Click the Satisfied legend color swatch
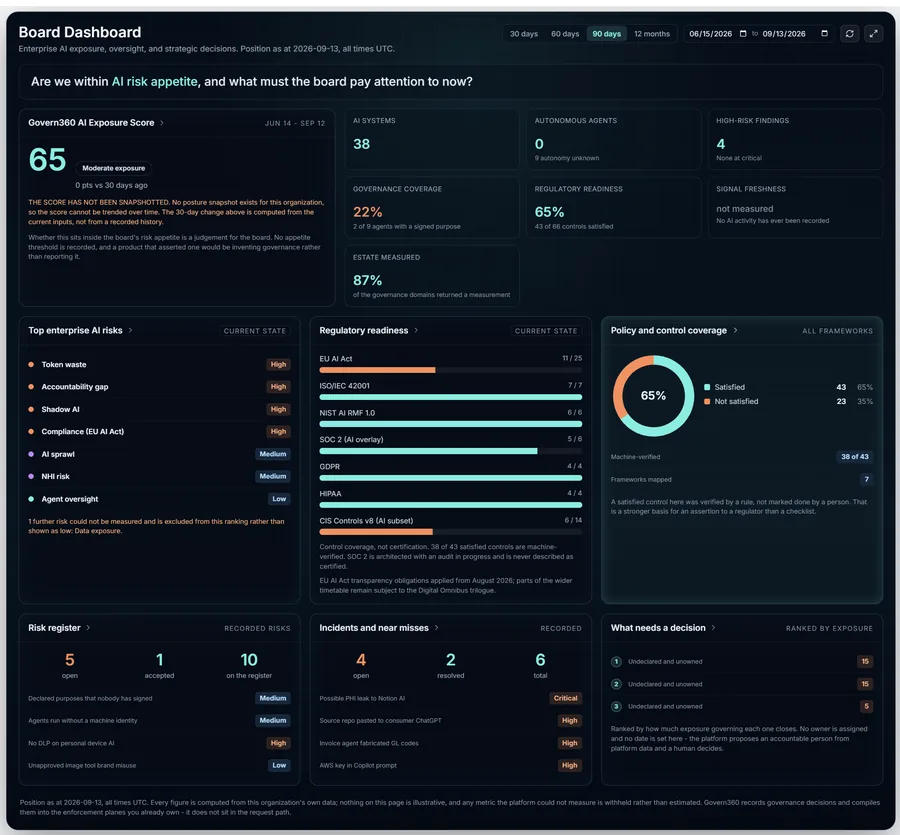 point(707,387)
